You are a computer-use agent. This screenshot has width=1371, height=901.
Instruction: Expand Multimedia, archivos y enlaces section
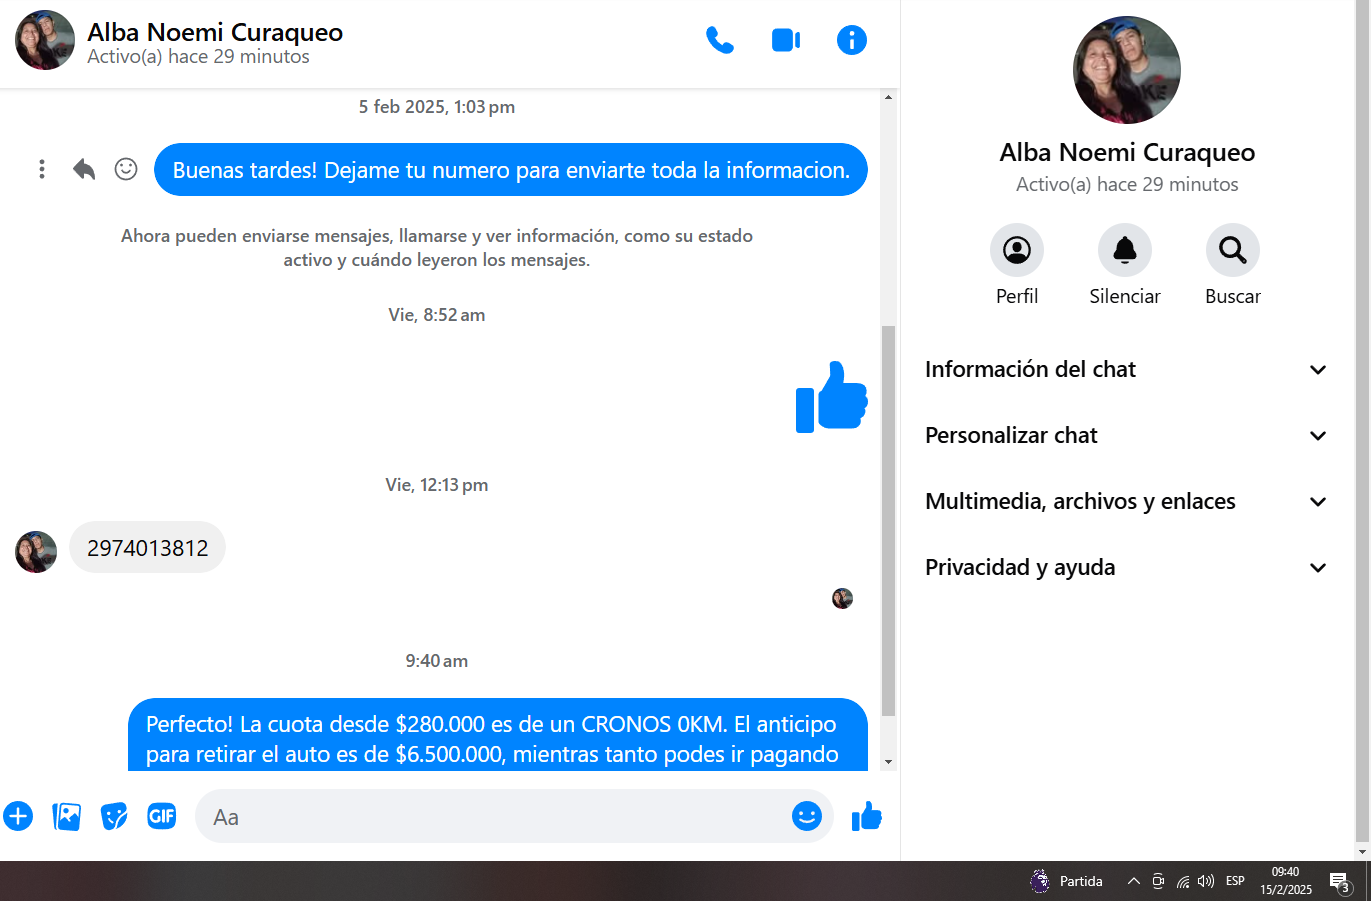(x=1127, y=501)
